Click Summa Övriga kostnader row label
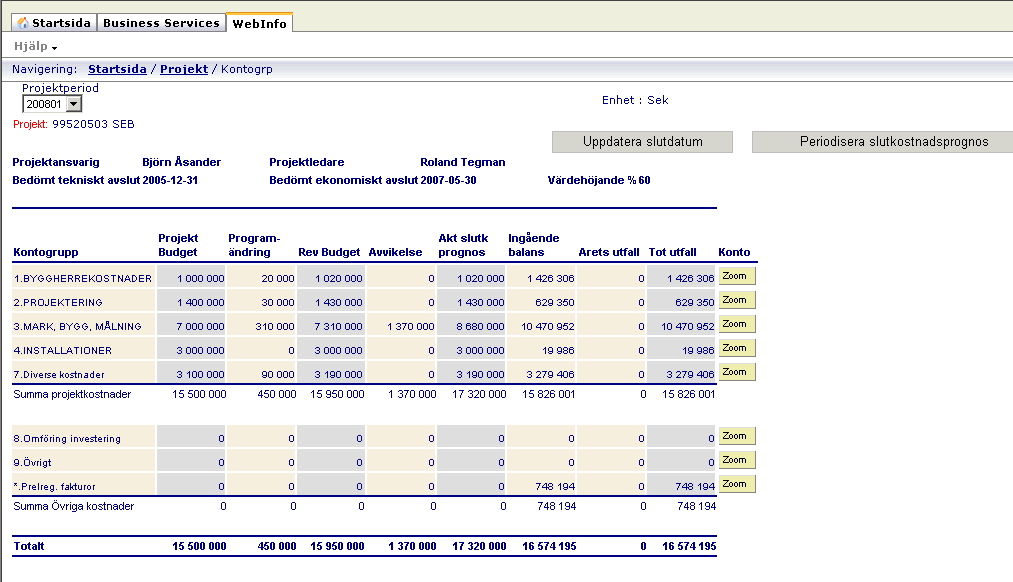The image size is (1013, 582). click(x=74, y=506)
